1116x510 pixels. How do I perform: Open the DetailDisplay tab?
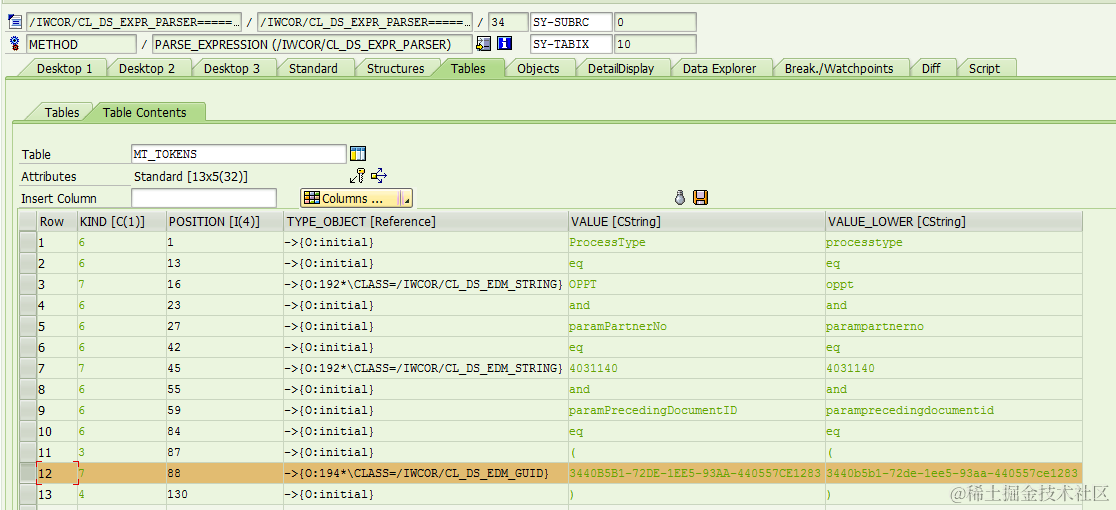621,68
